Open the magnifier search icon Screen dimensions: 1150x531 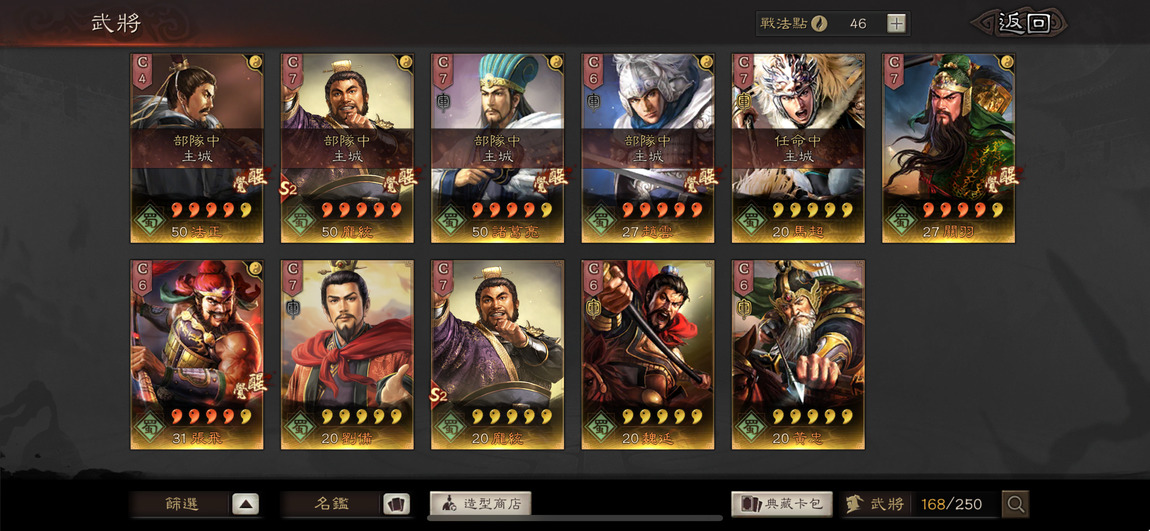tap(1016, 504)
